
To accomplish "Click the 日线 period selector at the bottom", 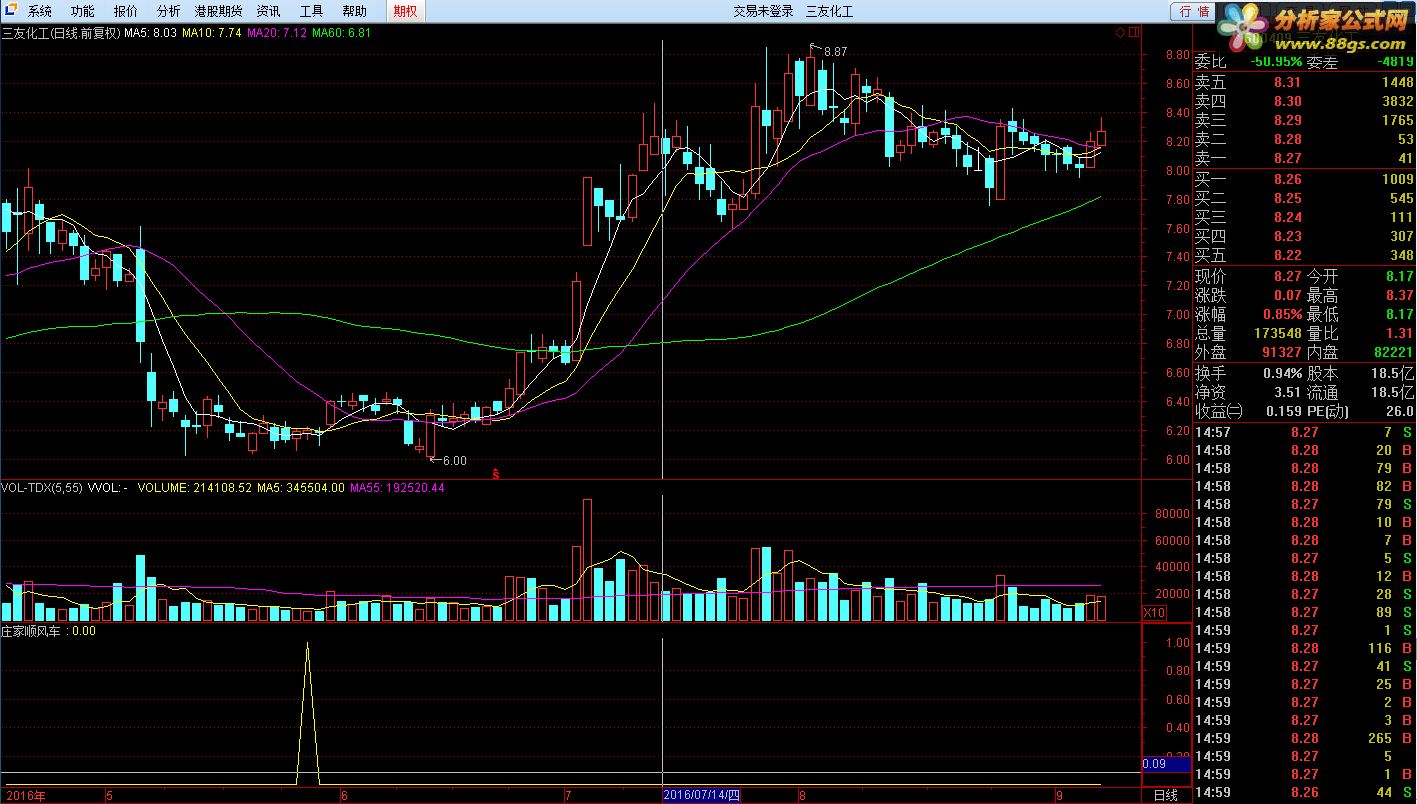I will click(1166, 796).
